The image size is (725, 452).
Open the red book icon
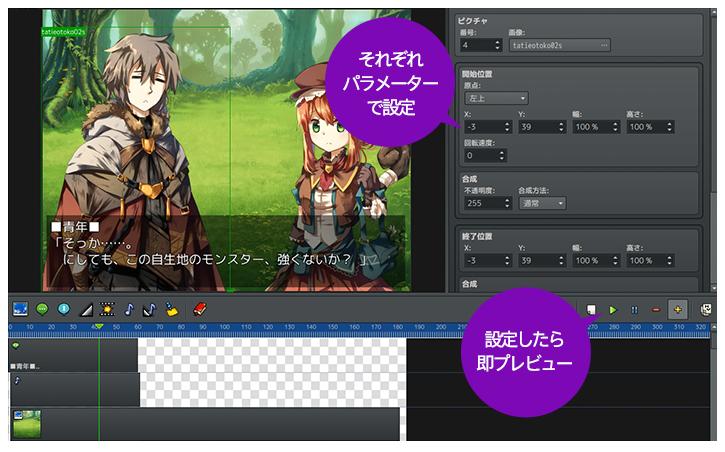point(200,309)
